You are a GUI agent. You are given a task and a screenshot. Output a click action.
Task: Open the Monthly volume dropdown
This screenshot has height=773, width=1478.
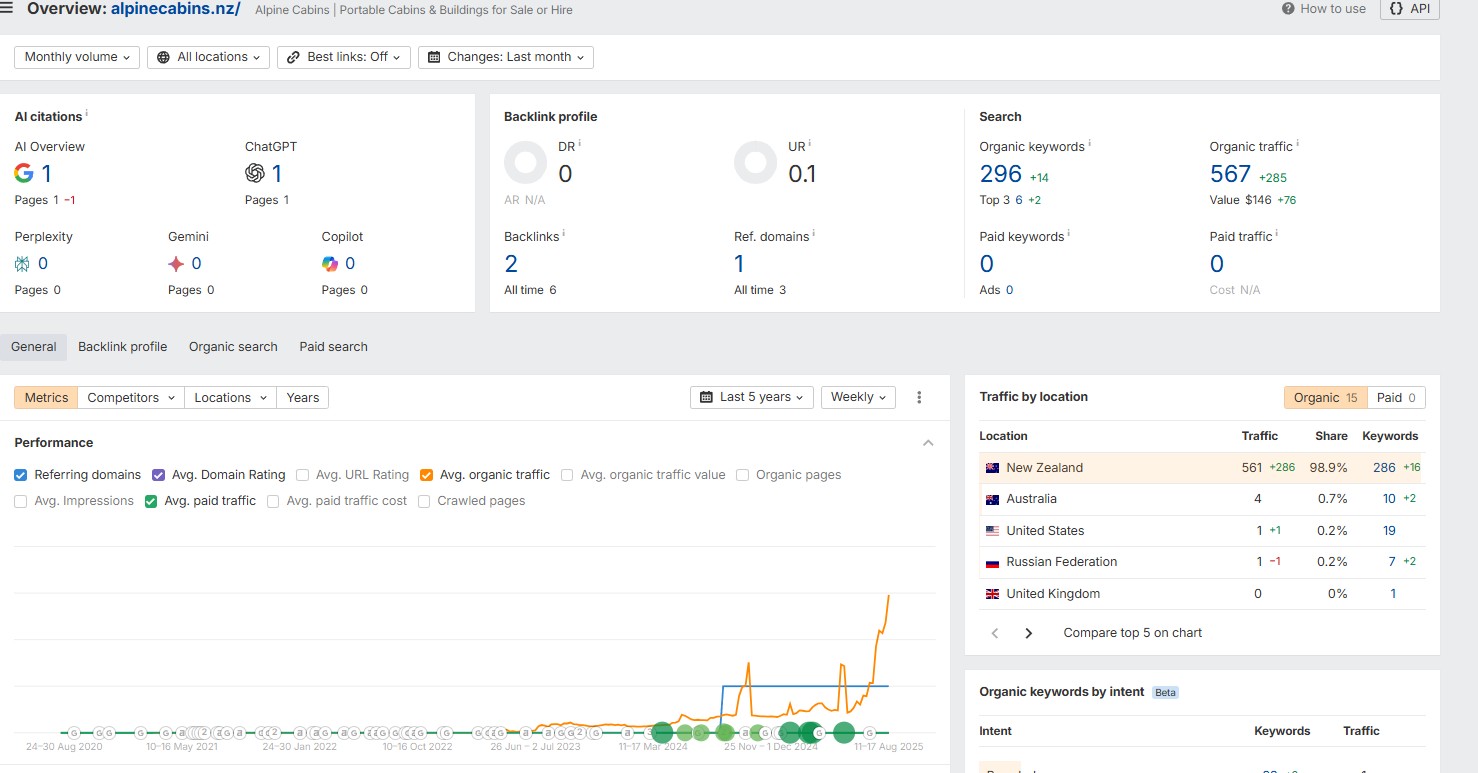click(77, 57)
